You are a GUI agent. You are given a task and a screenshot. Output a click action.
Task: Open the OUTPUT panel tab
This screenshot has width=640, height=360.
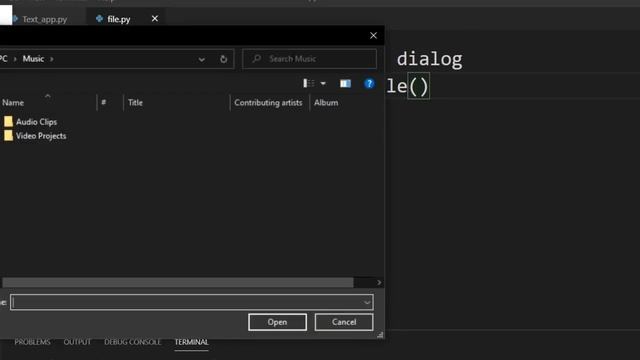(77, 342)
